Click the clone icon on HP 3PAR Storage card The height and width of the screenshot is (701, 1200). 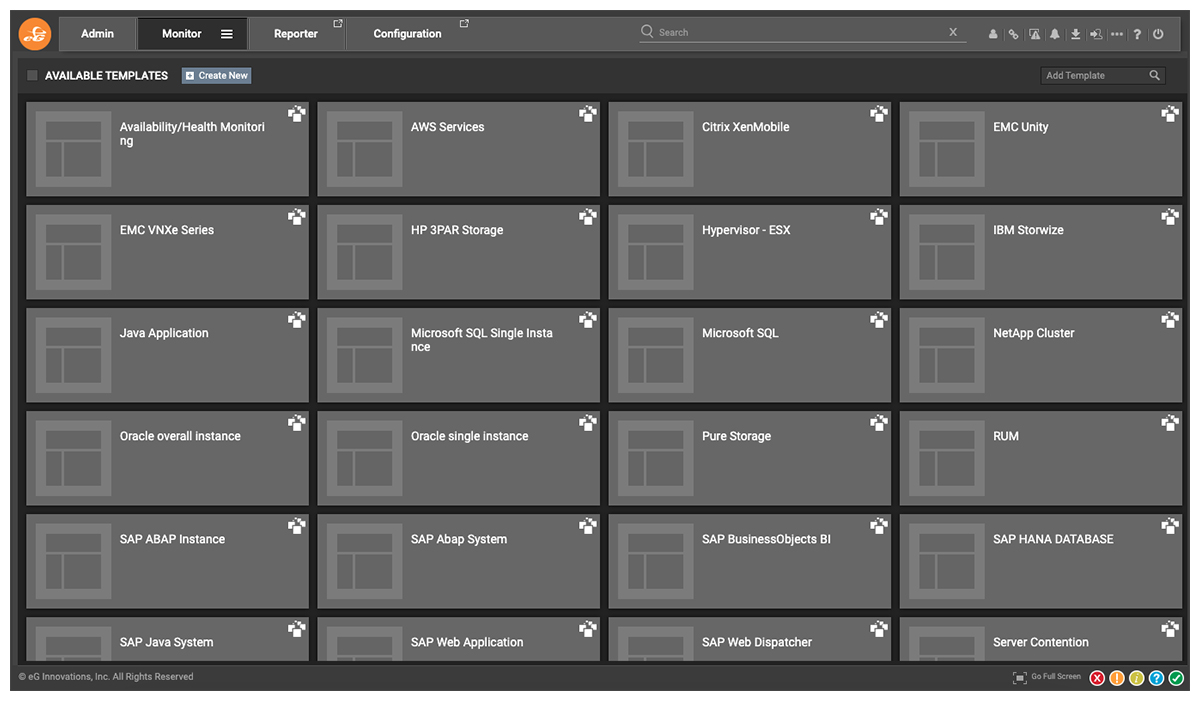(x=588, y=217)
